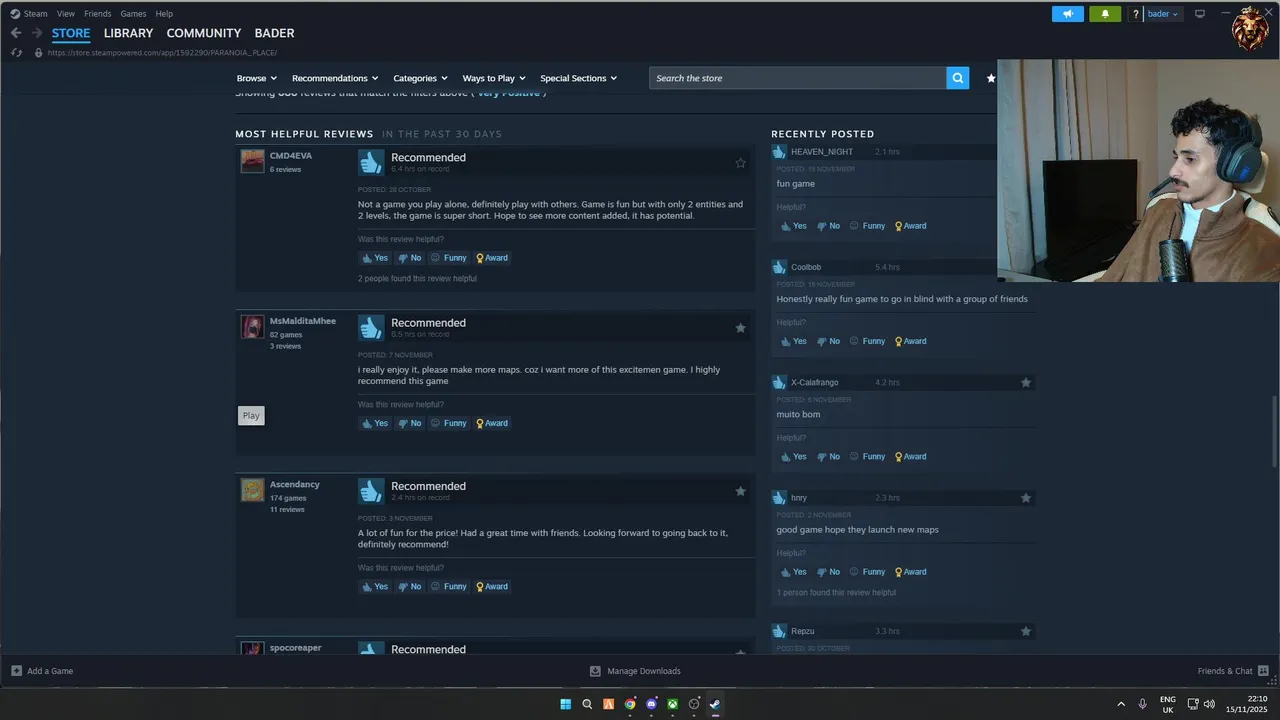Screen dimensions: 1280x720
Task: Mark CMD4EVA's review as Funny
Action: tap(448, 258)
